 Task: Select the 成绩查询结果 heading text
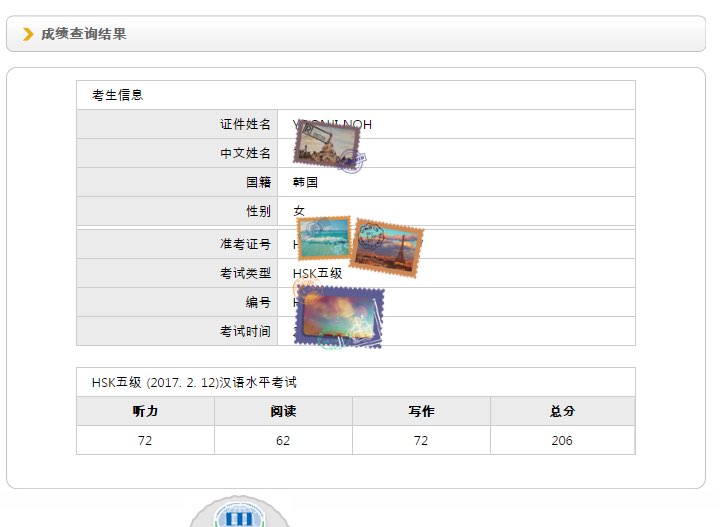point(84,34)
